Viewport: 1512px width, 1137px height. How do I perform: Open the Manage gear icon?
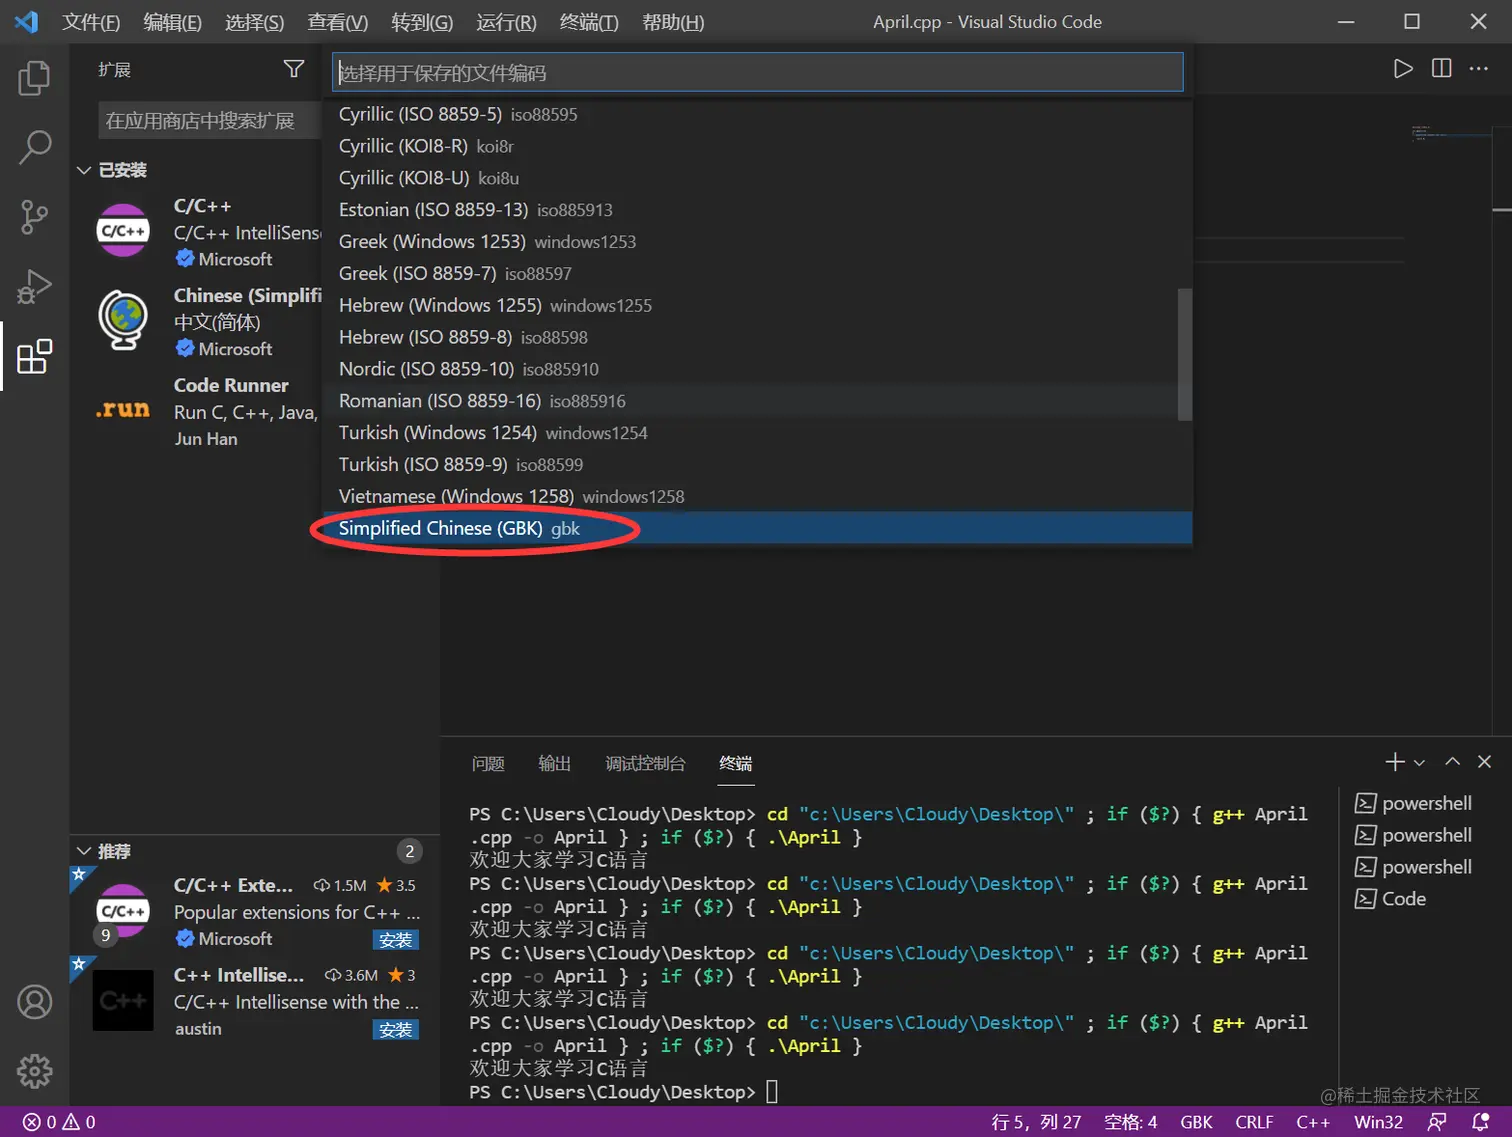click(34, 1071)
